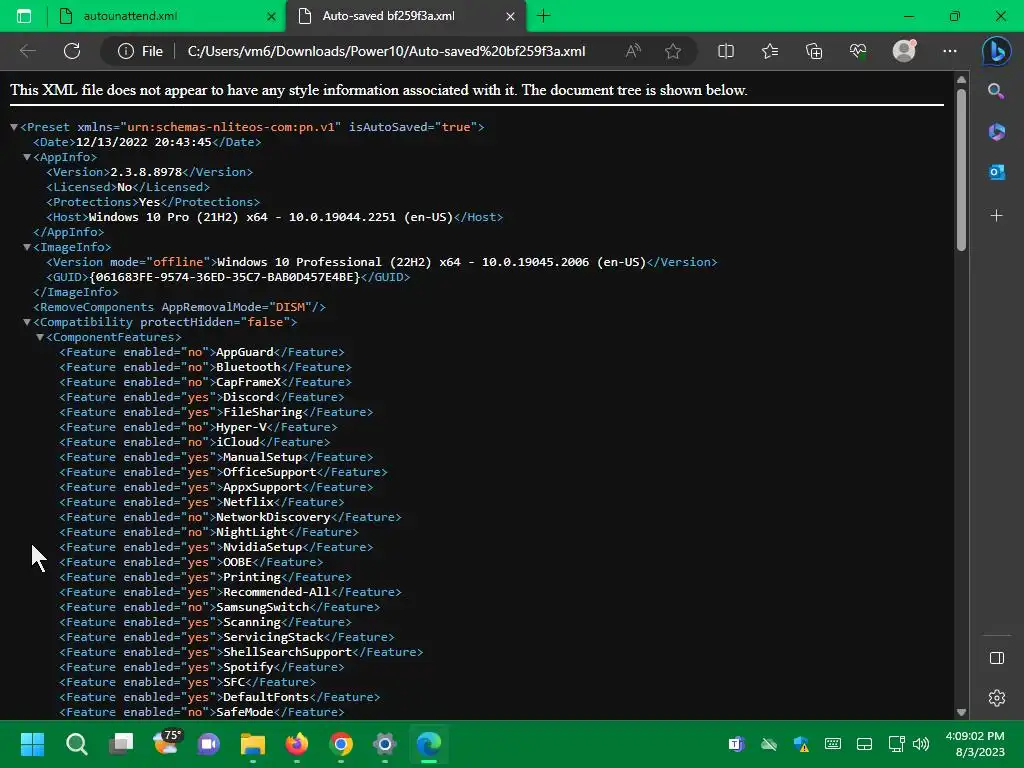Click the Hyper-V feature line
Screen dimensions: 1024x768
tap(198, 427)
